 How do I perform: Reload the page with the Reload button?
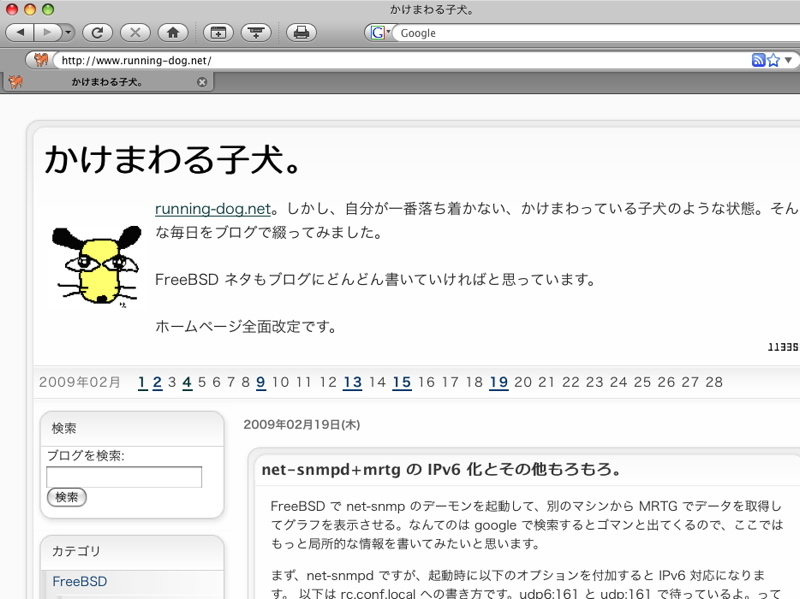click(x=97, y=33)
